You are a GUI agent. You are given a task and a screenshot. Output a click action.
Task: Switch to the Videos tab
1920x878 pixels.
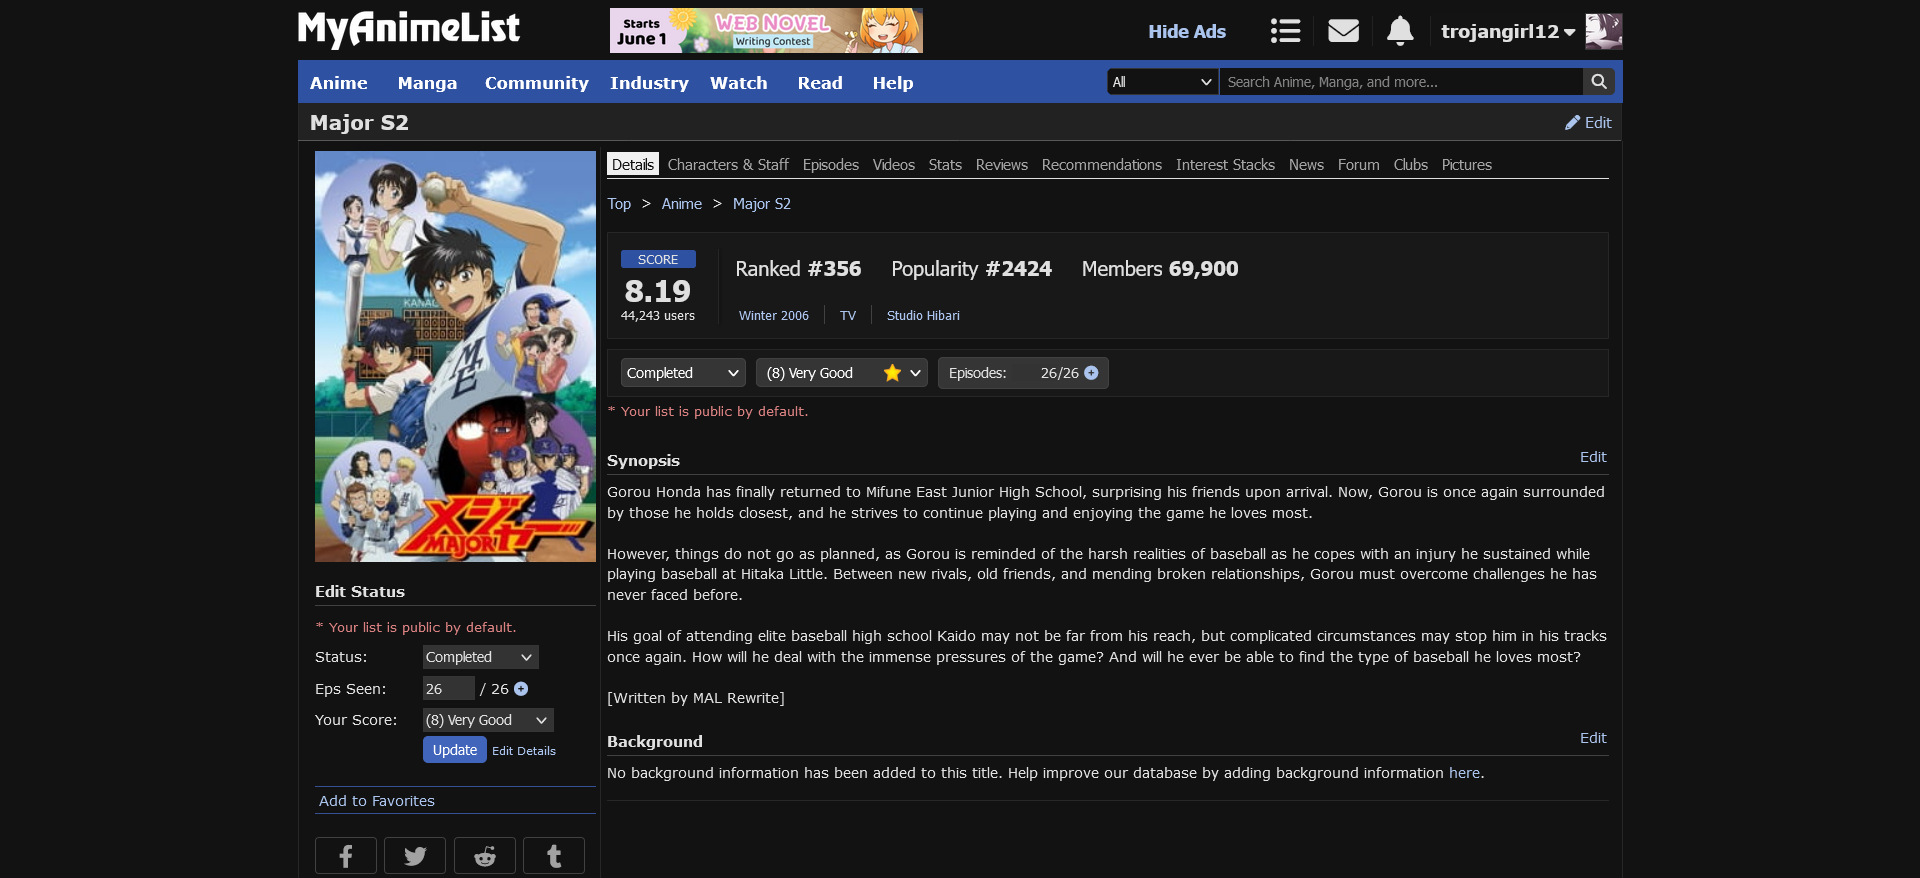coord(894,165)
